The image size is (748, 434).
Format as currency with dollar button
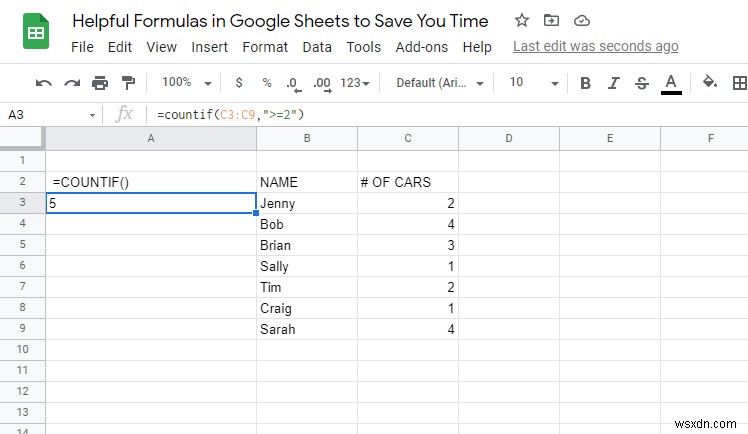(x=238, y=83)
